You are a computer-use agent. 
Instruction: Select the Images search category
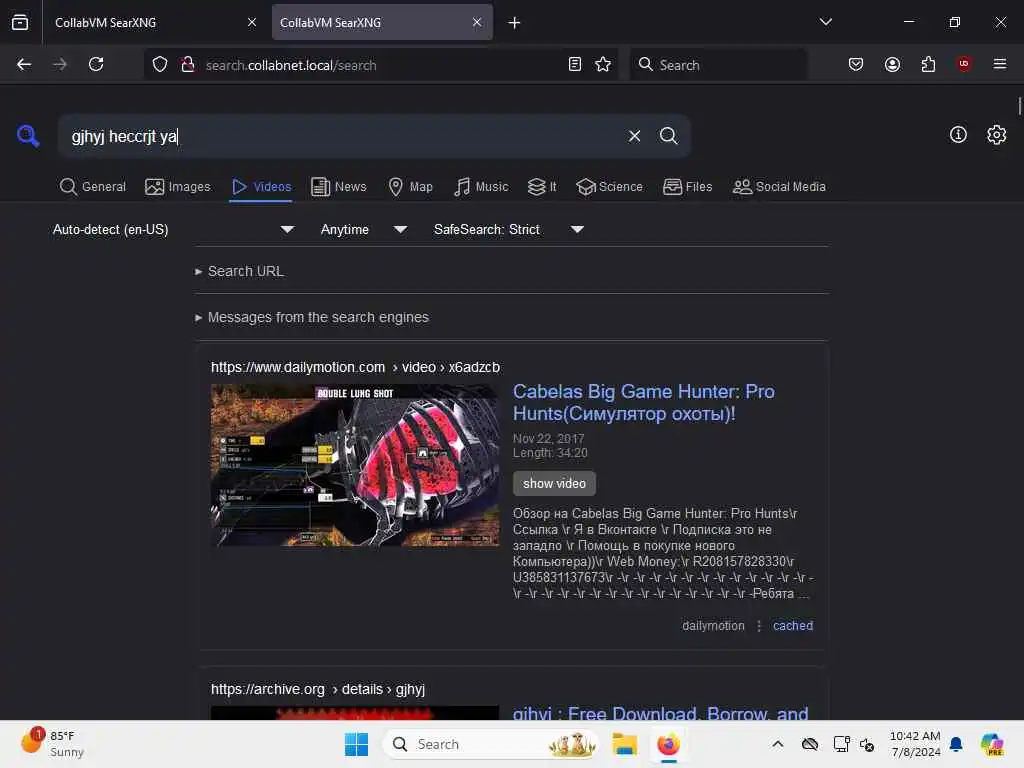[x=178, y=187]
